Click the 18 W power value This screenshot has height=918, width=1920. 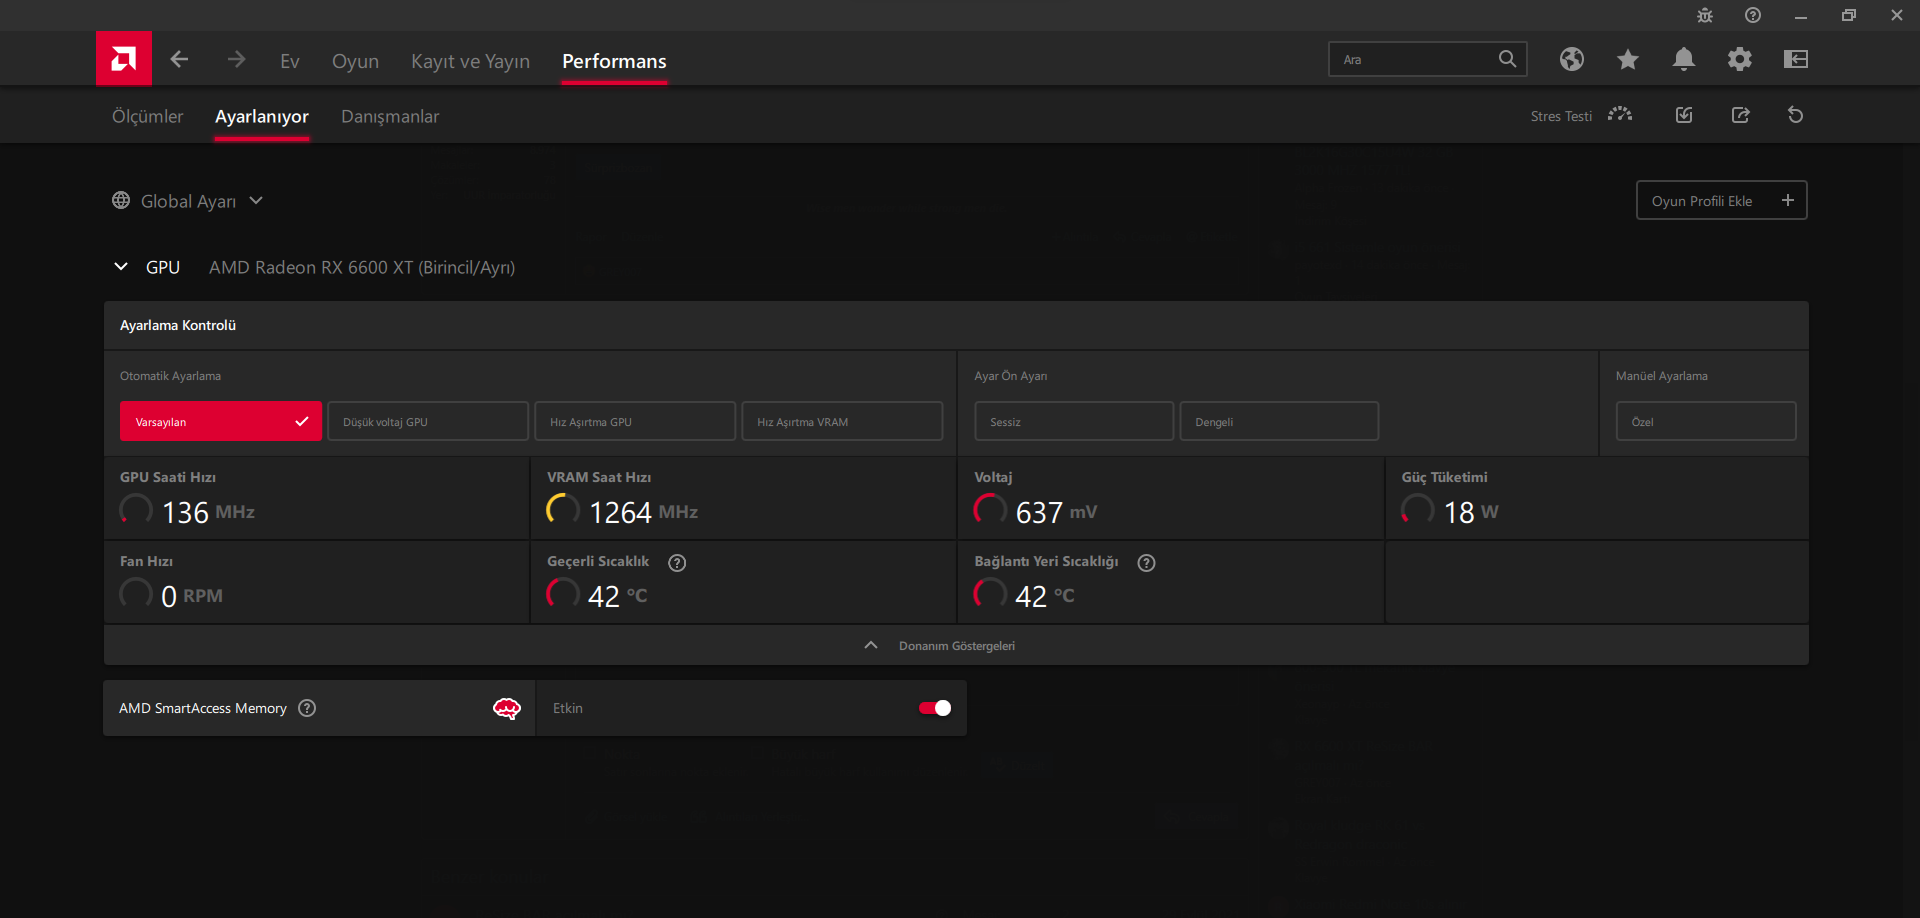click(x=1471, y=512)
